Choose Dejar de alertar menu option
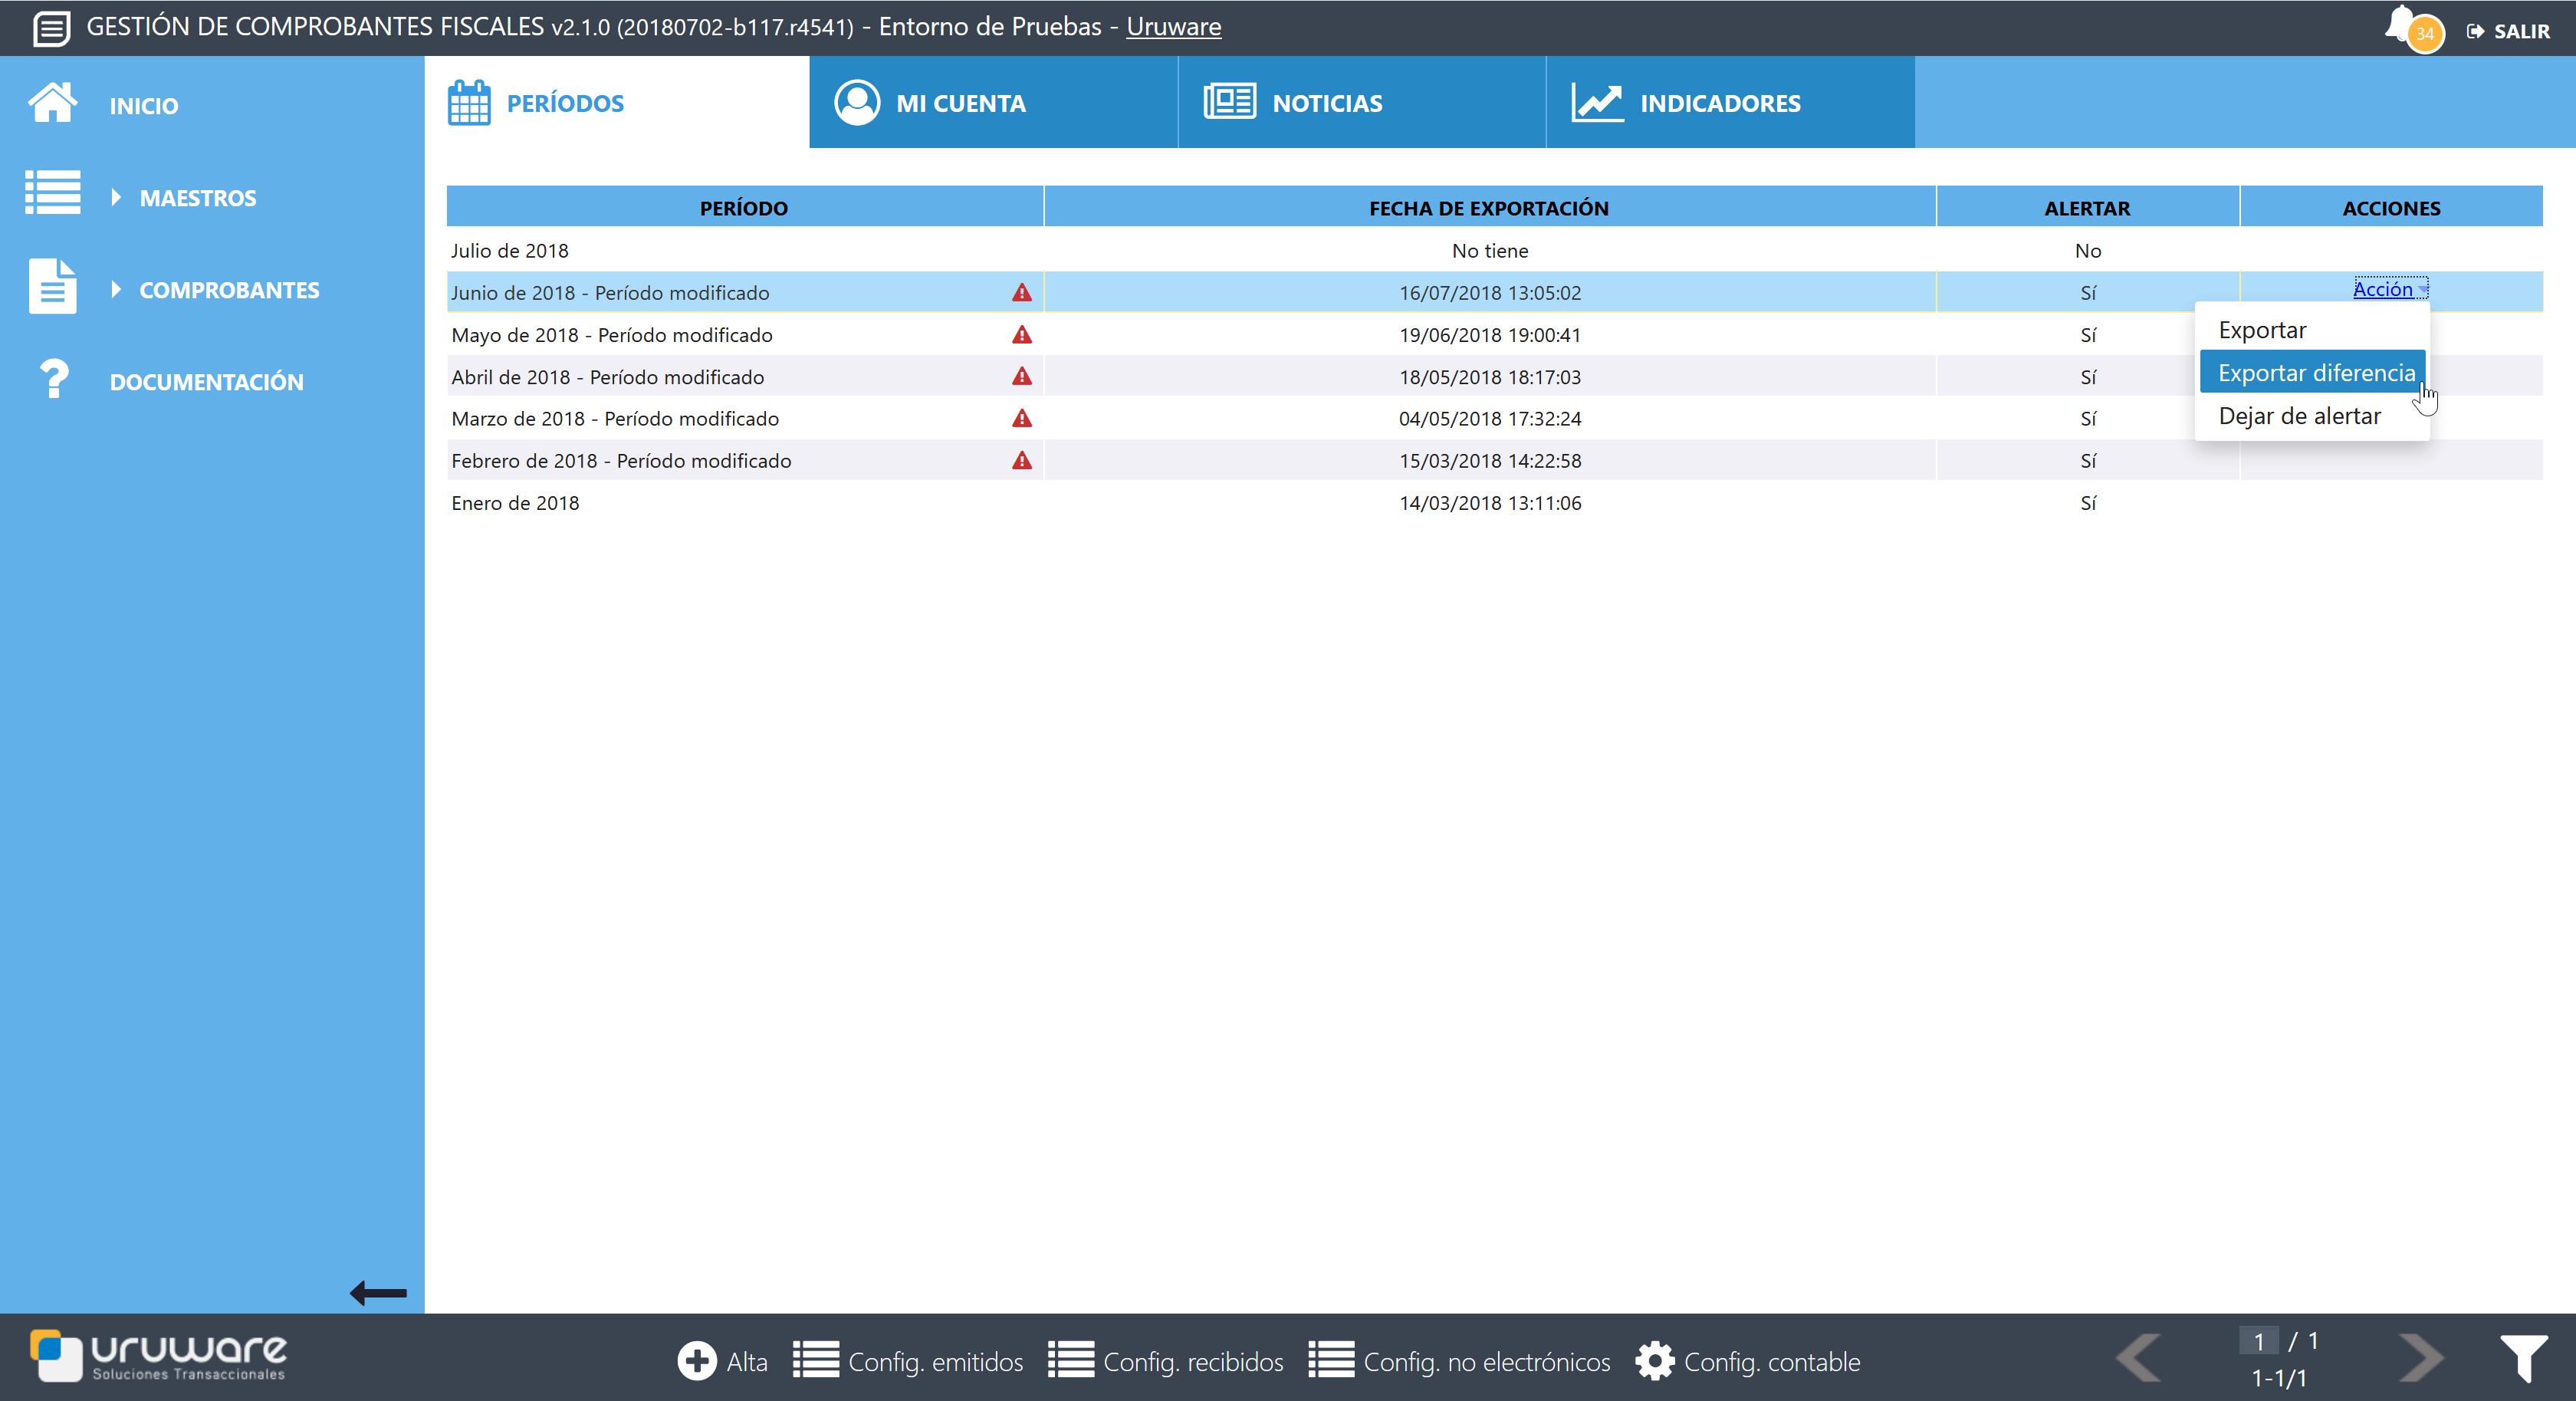This screenshot has width=2576, height=1401. (2299, 416)
